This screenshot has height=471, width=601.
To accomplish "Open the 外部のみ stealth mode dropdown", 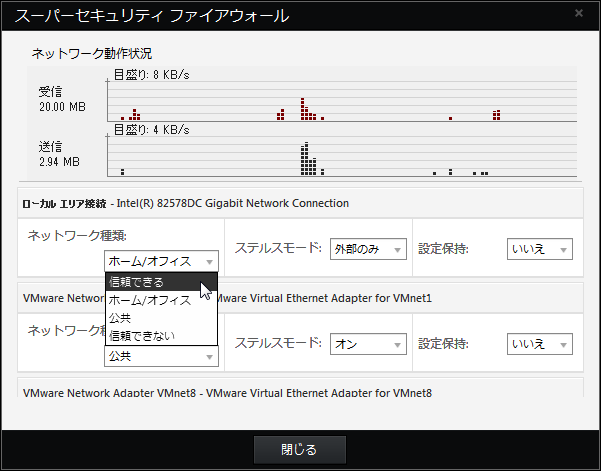I will point(367,249).
